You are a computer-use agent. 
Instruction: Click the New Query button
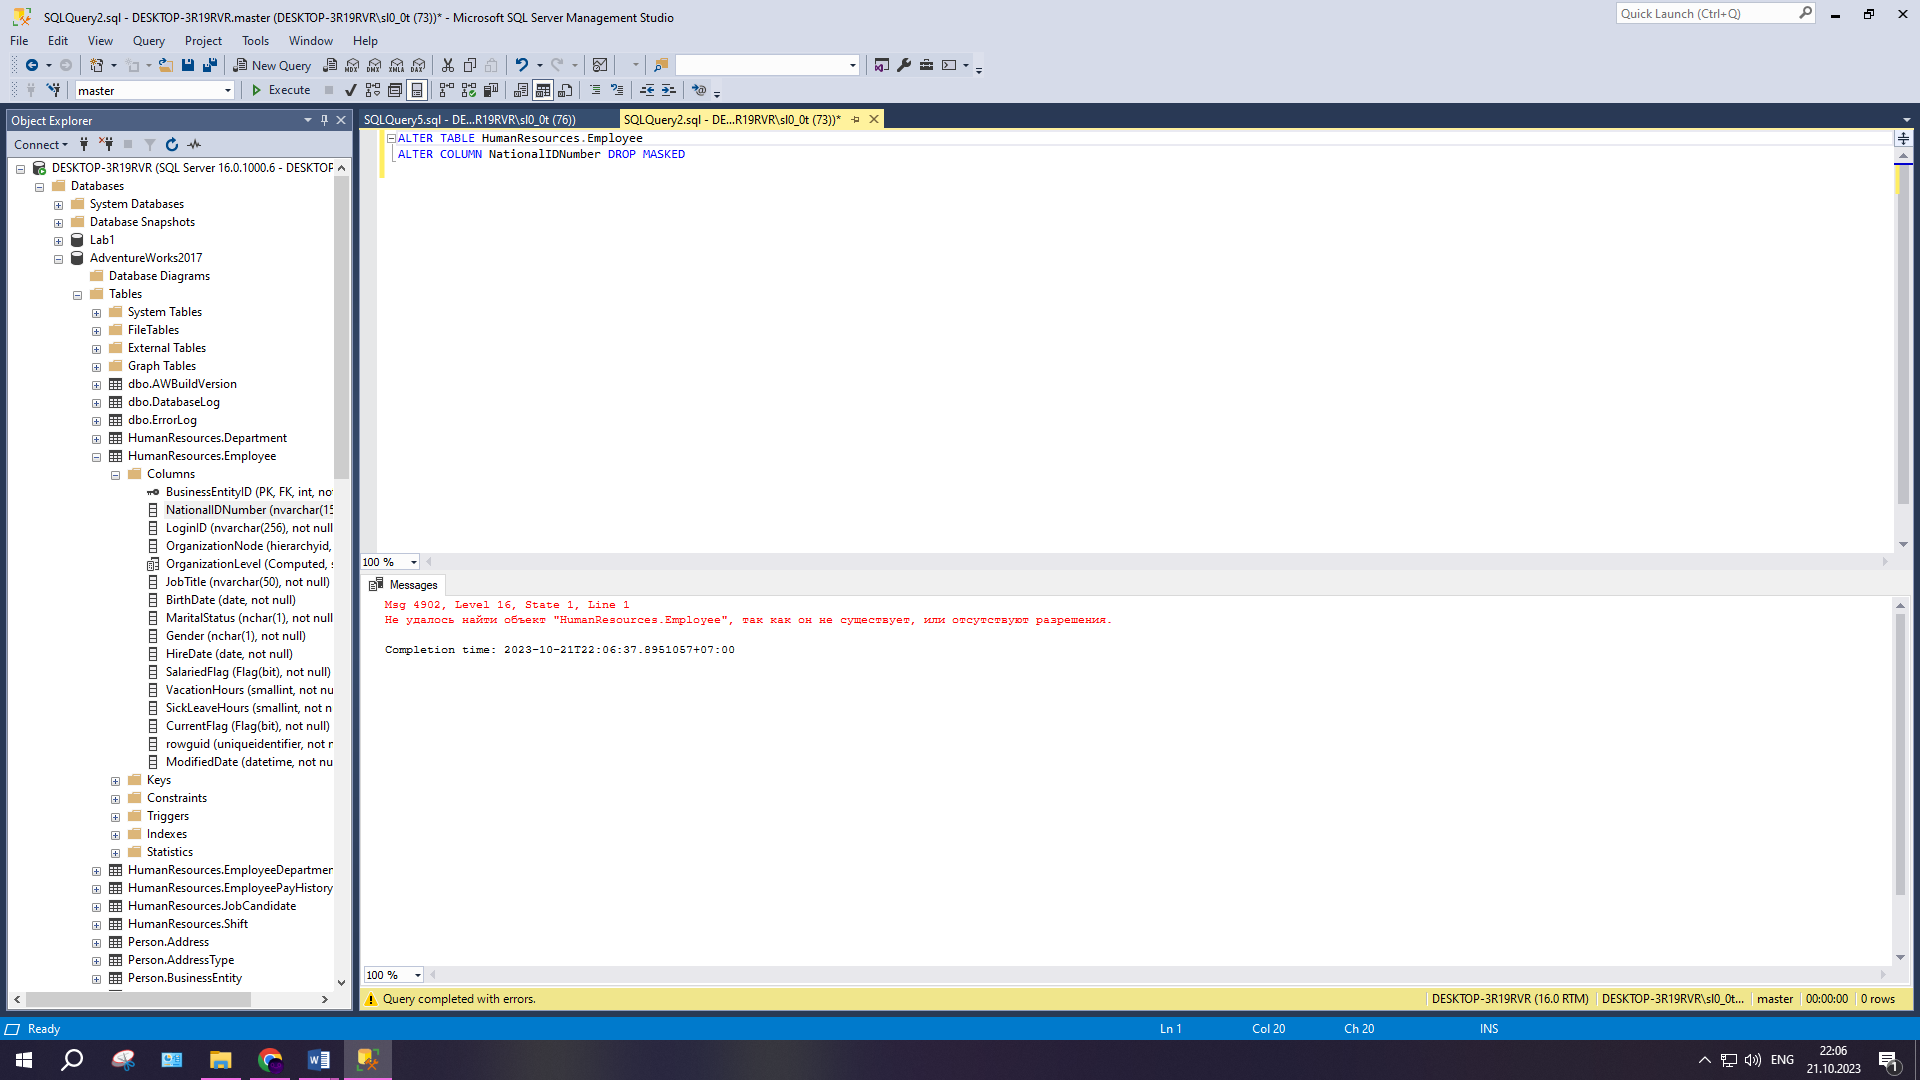[272, 65]
